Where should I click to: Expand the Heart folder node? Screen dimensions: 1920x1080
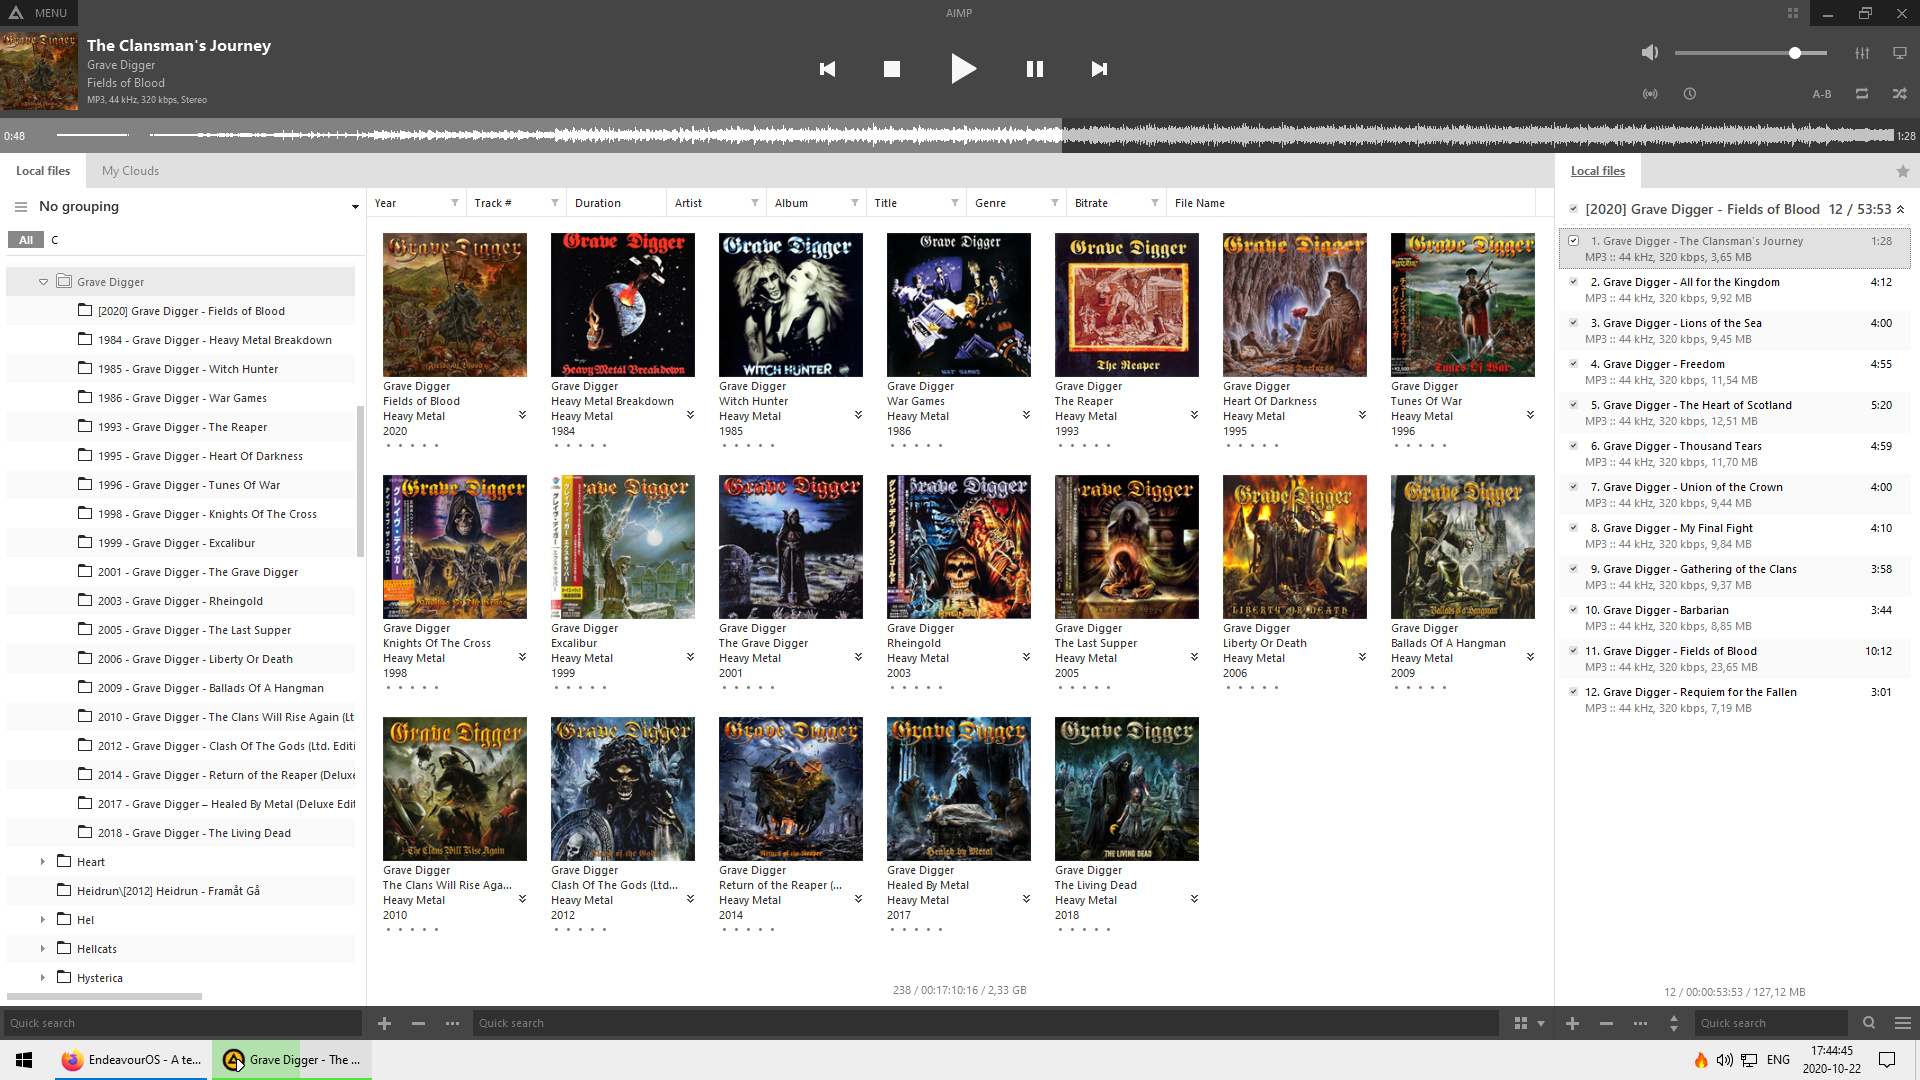pyautogui.click(x=43, y=862)
